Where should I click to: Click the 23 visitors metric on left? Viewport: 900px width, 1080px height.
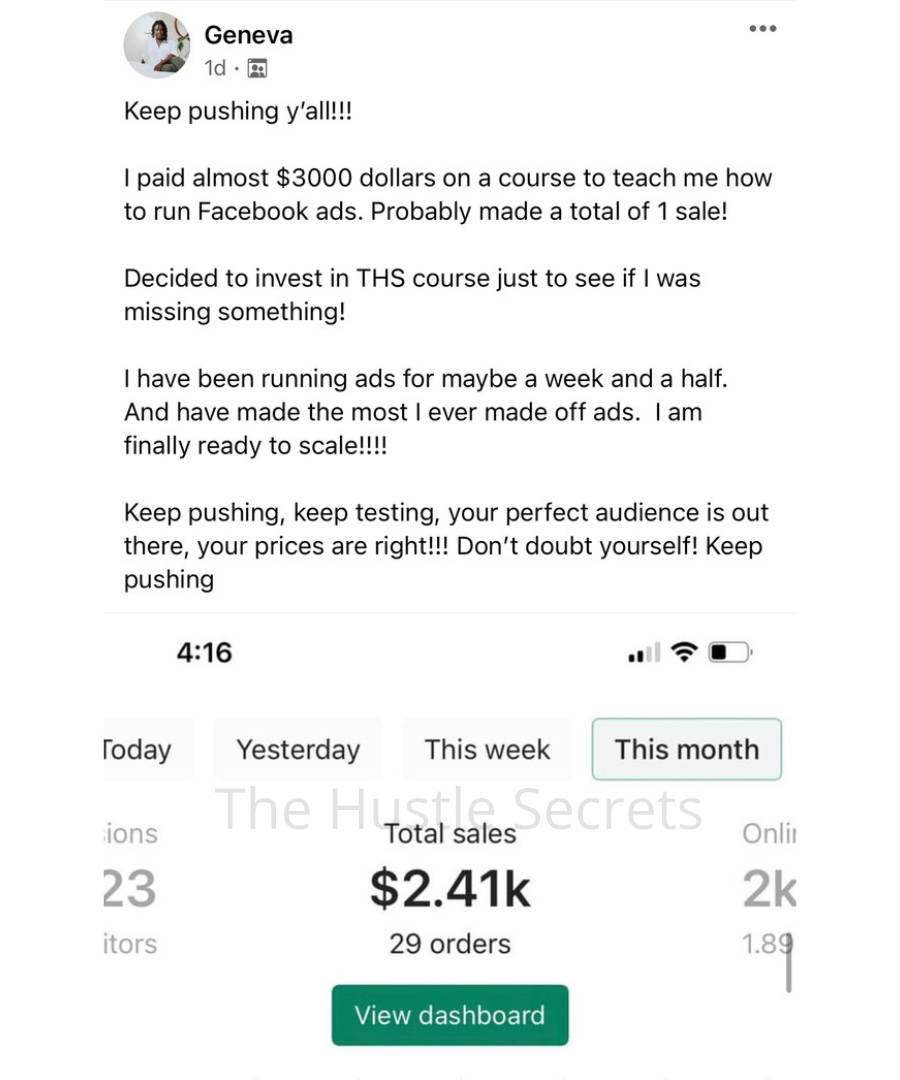pyautogui.click(x=129, y=889)
